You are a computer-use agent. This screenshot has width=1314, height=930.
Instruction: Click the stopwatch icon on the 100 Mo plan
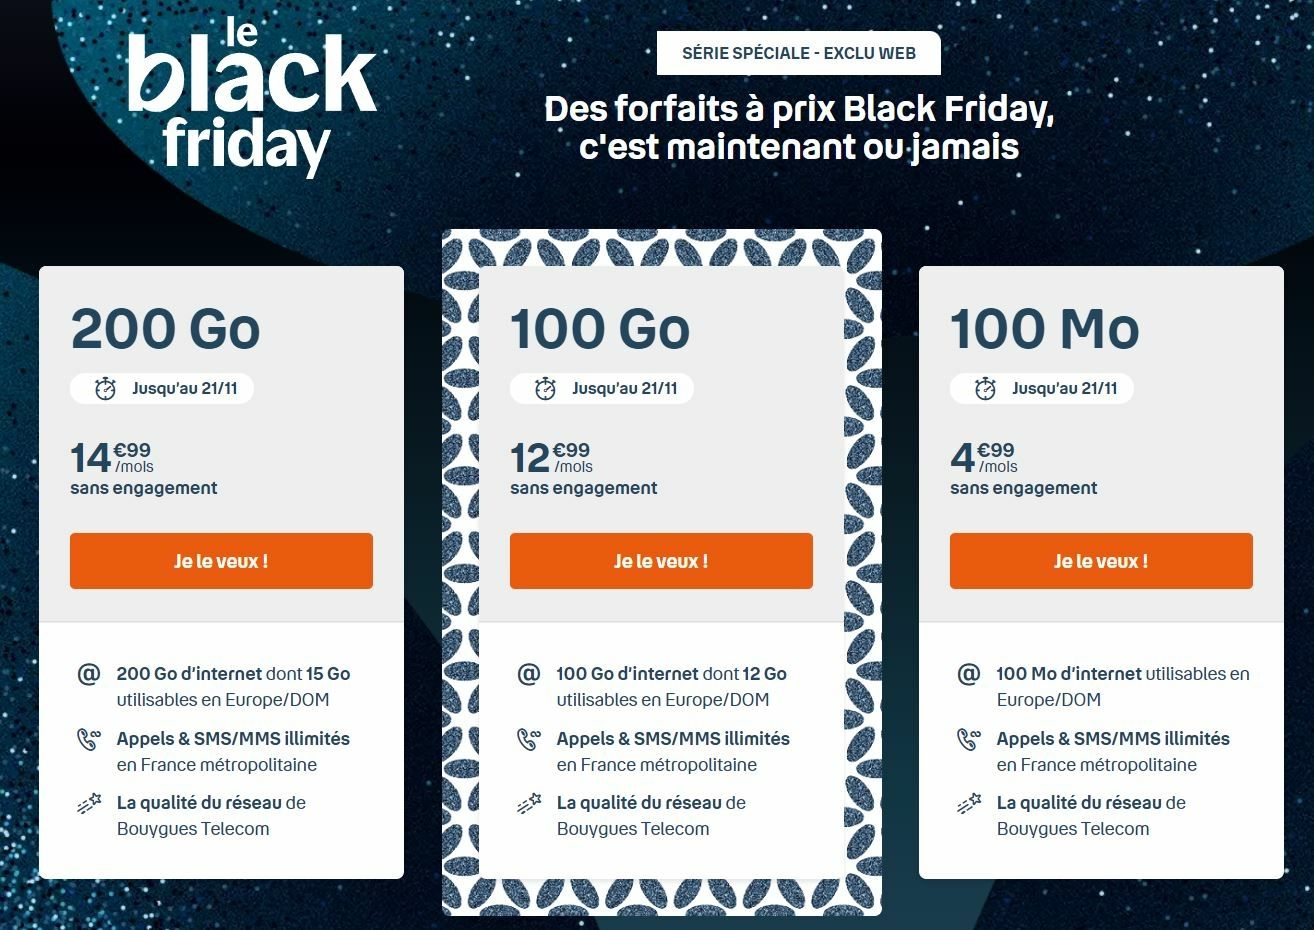click(x=985, y=389)
